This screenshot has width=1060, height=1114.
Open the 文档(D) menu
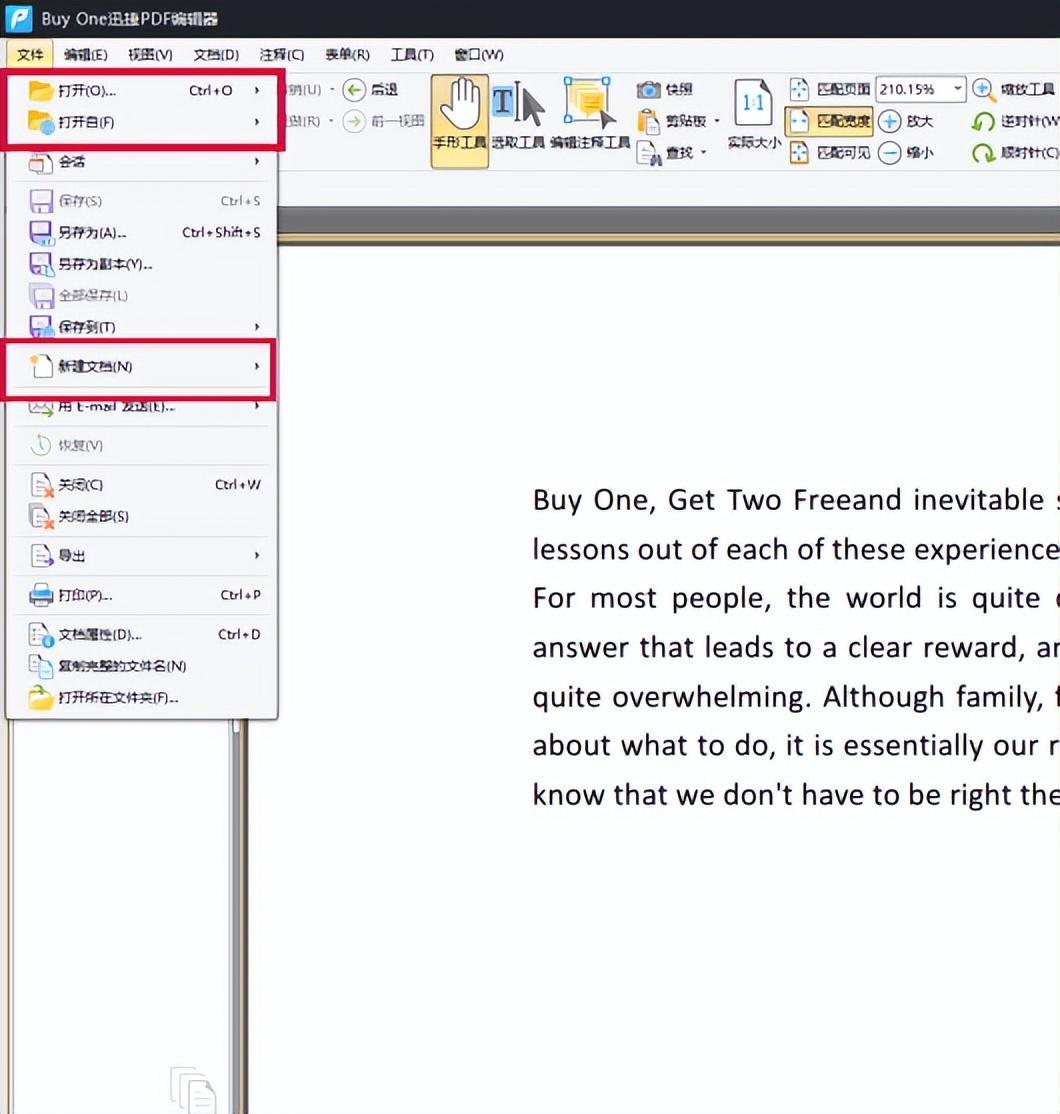(x=216, y=55)
